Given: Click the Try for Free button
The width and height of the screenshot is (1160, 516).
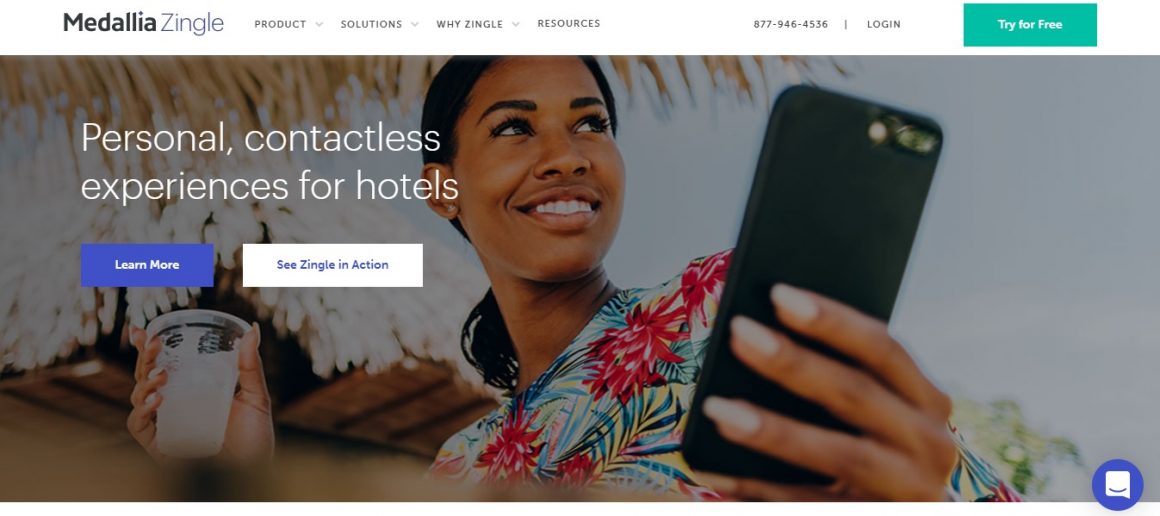Looking at the screenshot, I should [x=1030, y=24].
